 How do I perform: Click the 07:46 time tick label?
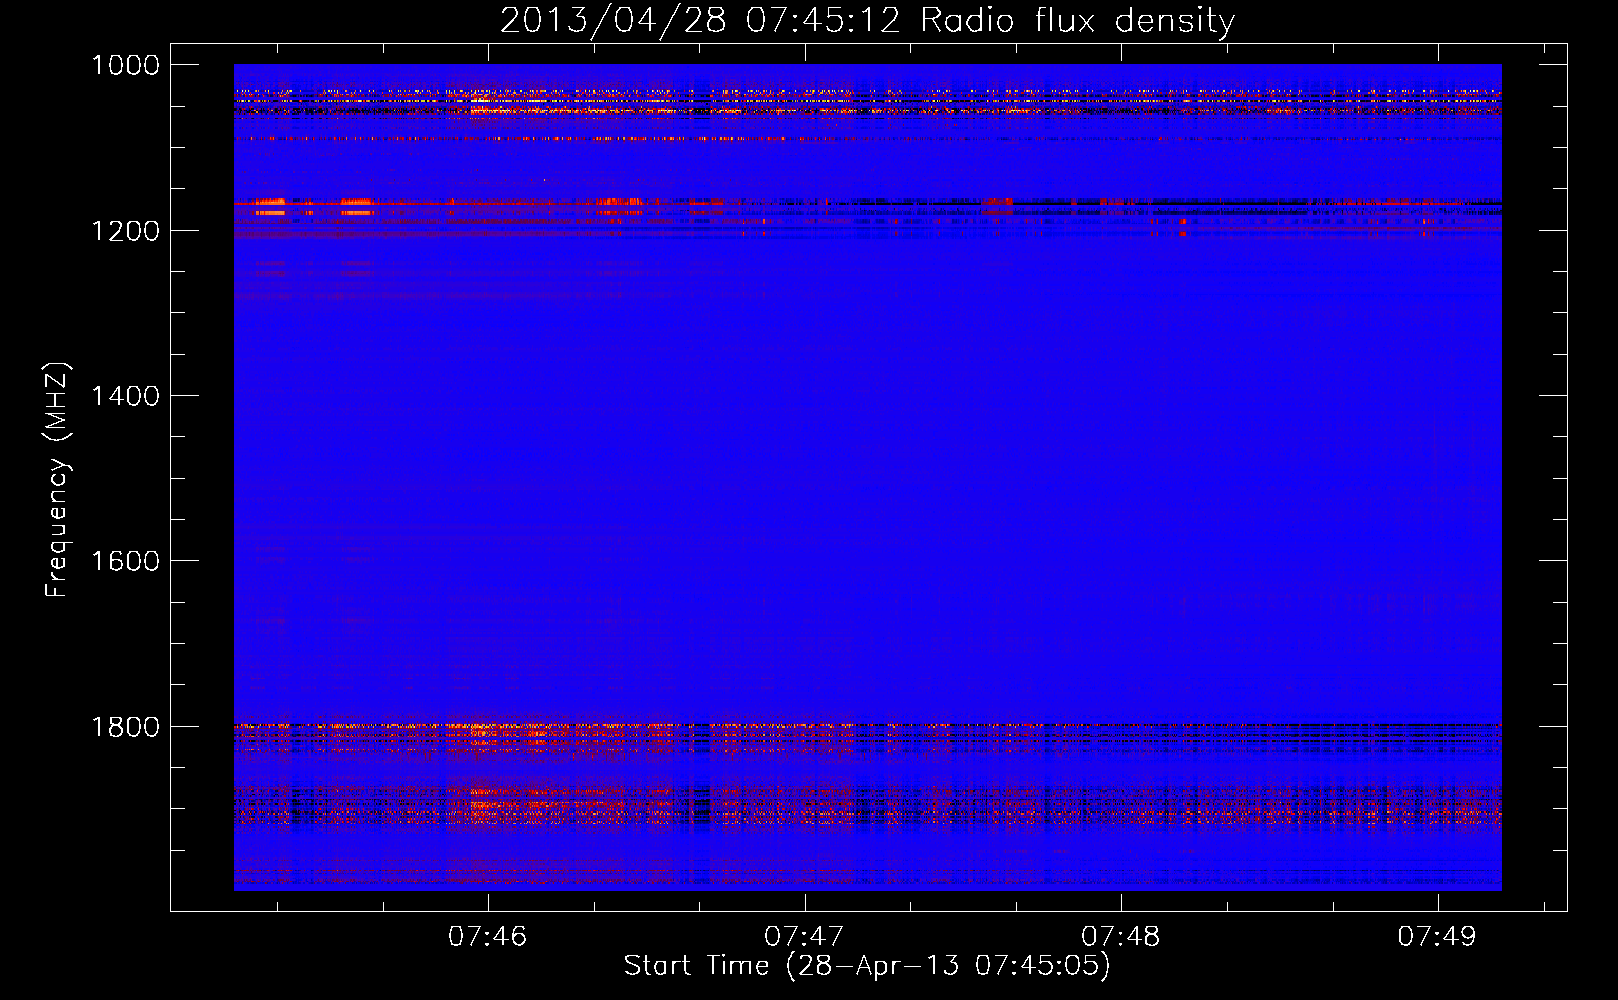coord(487,936)
